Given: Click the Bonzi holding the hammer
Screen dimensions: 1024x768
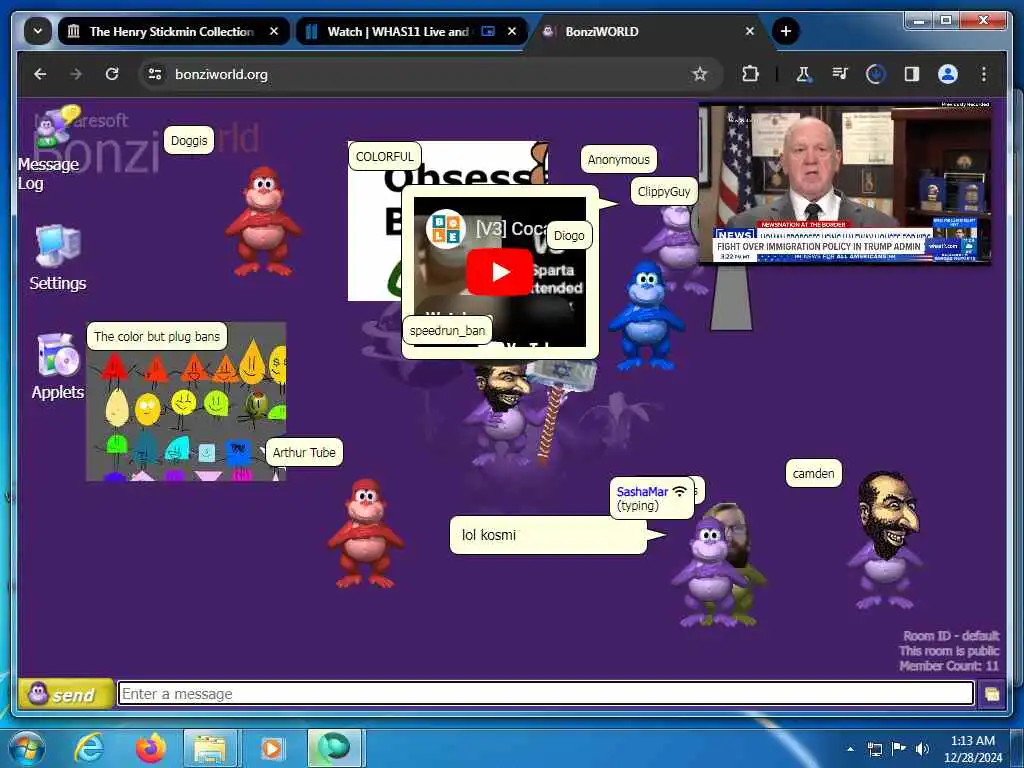Looking at the screenshot, I should (x=506, y=418).
